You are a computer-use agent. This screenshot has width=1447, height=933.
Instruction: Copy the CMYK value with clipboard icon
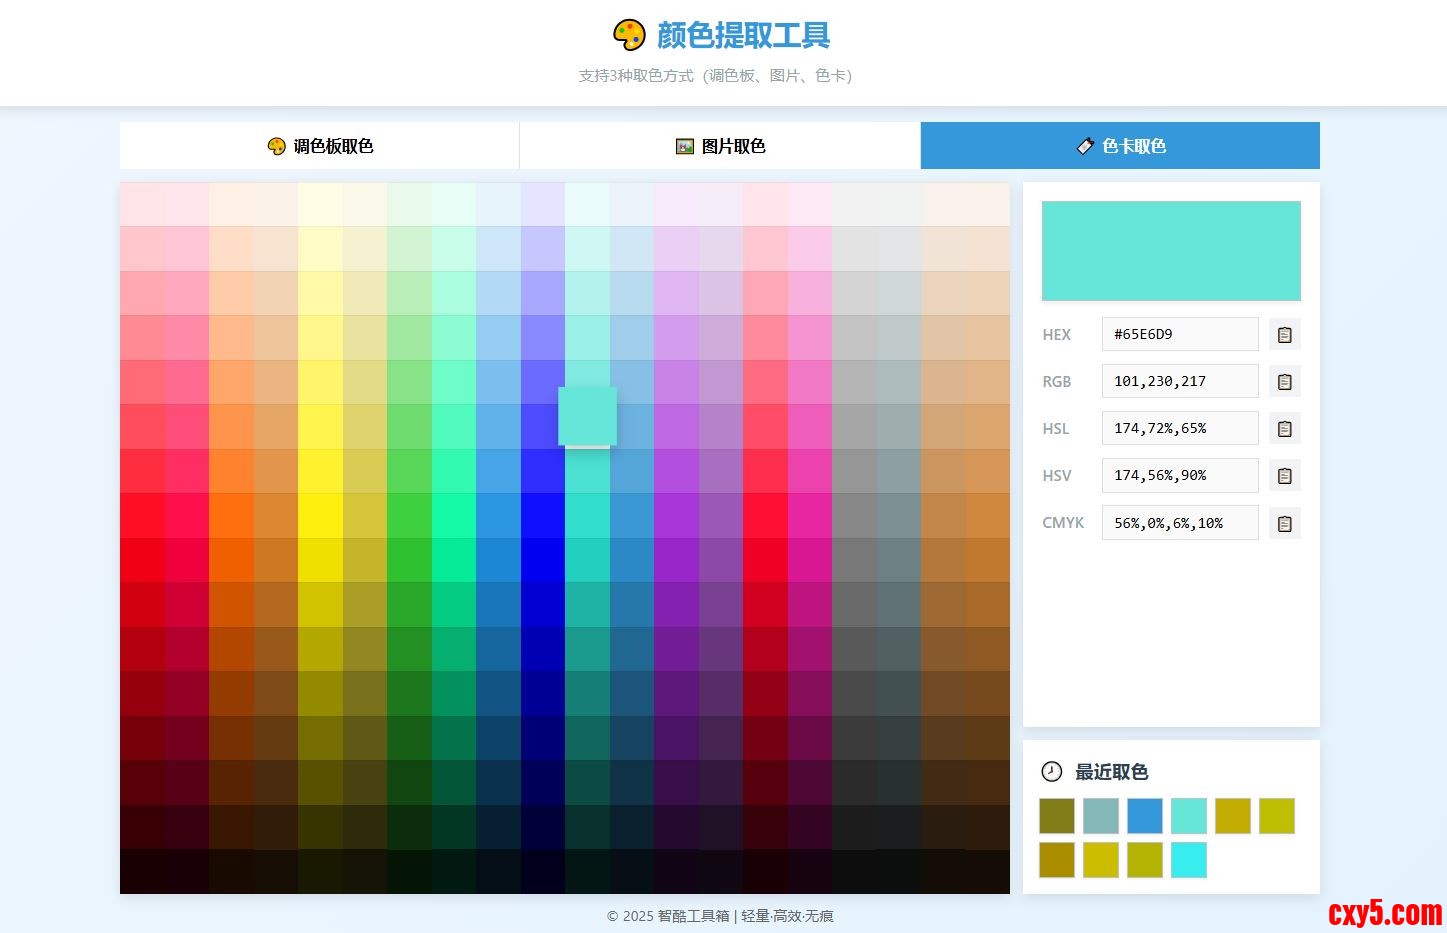pyautogui.click(x=1284, y=523)
